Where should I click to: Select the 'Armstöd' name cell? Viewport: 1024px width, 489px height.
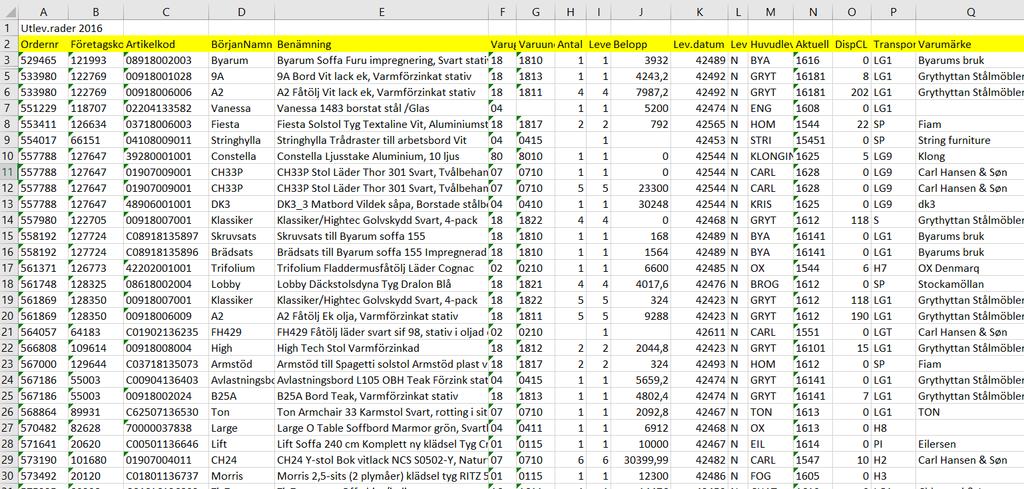coord(242,364)
